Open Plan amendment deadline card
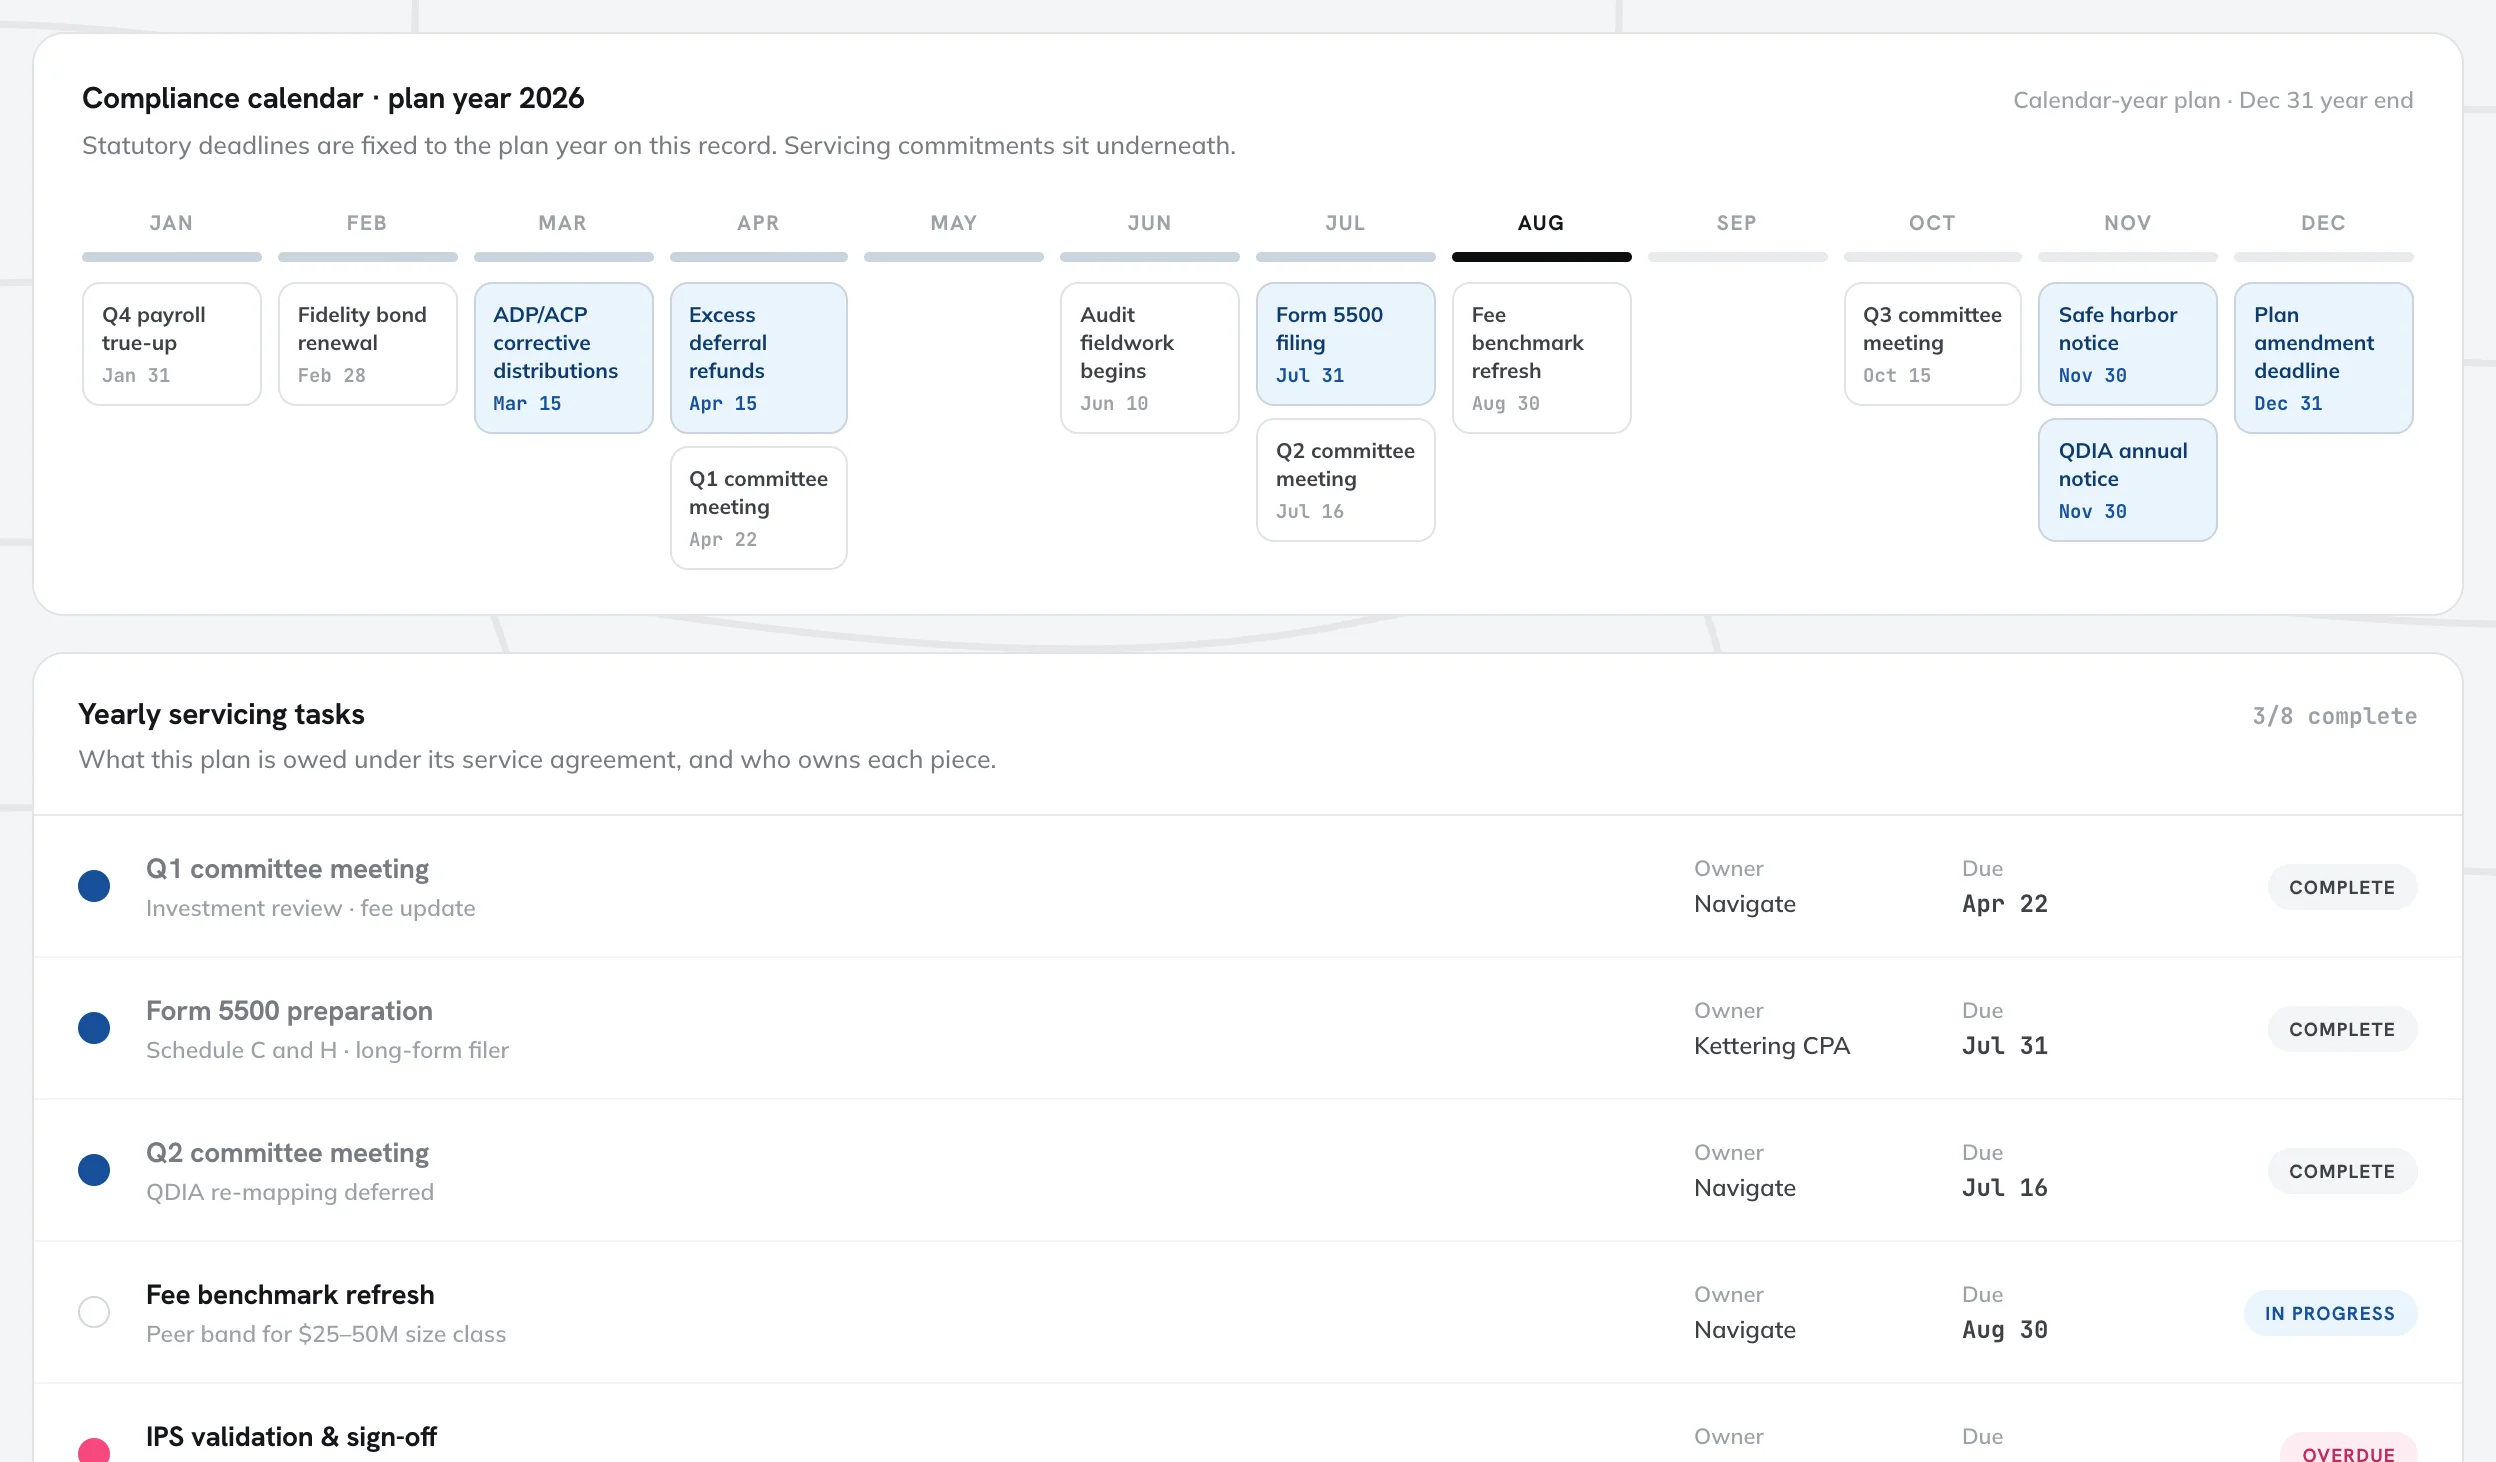Viewport: 2496px width, 1462px height. [x=2324, y=358]
